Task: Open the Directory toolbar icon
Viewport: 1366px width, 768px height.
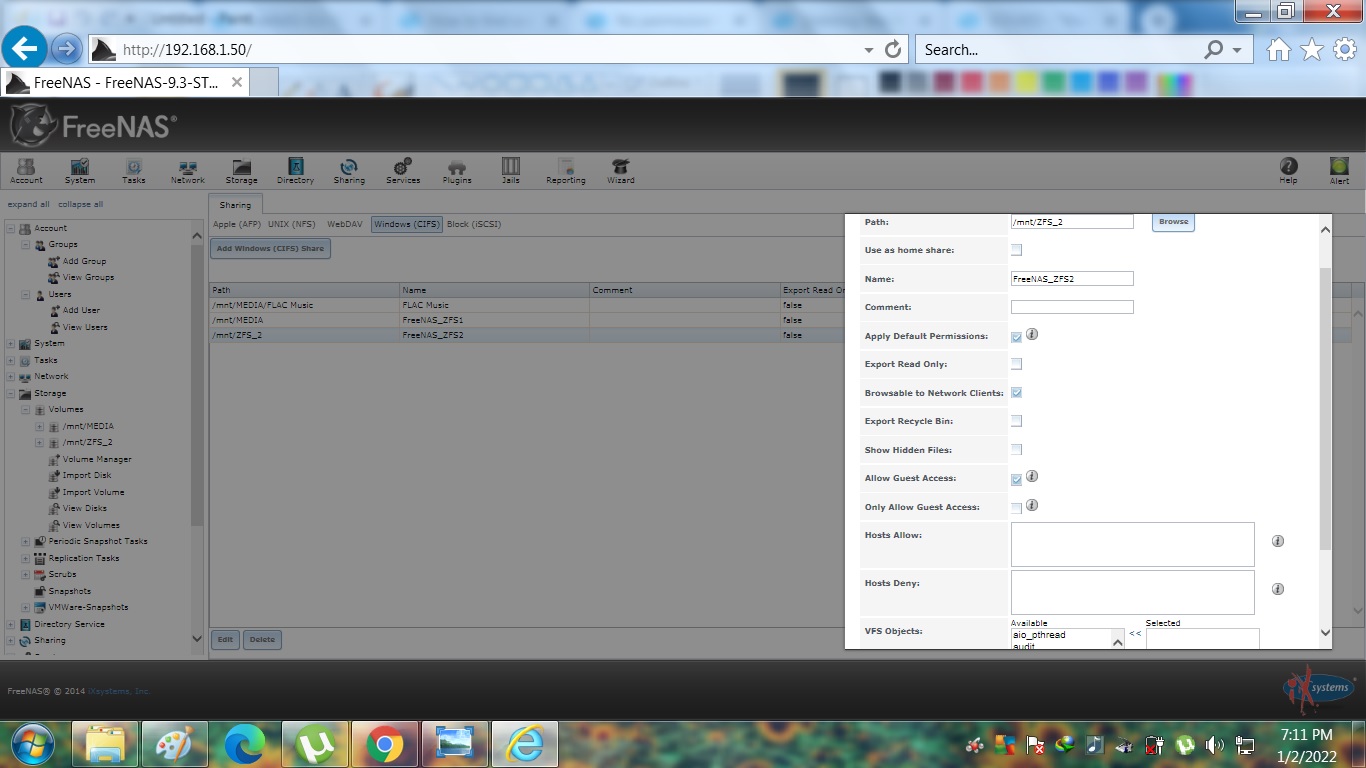Action: pyautogui.click(x=295, y=171)
